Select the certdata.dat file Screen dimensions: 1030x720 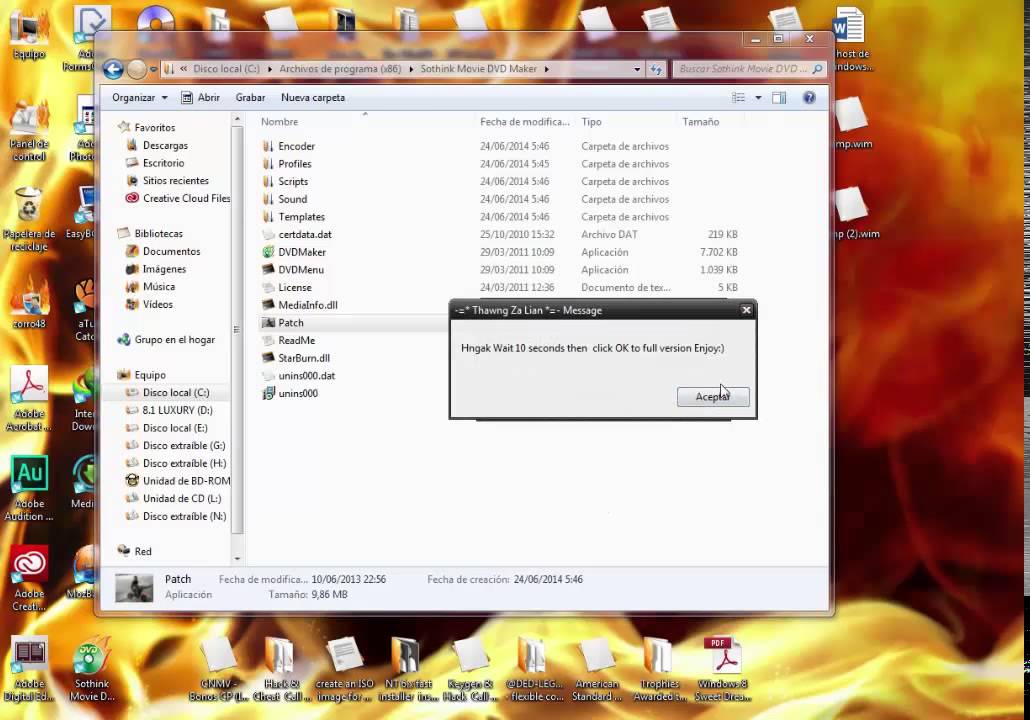point(305,235)
